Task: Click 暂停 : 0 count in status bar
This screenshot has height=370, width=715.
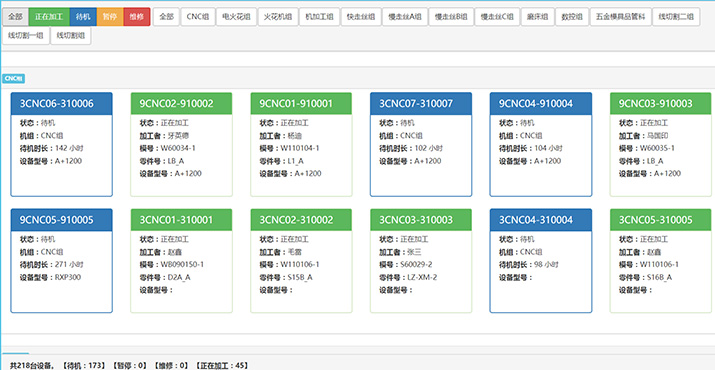Action: (x=130, y=365)
